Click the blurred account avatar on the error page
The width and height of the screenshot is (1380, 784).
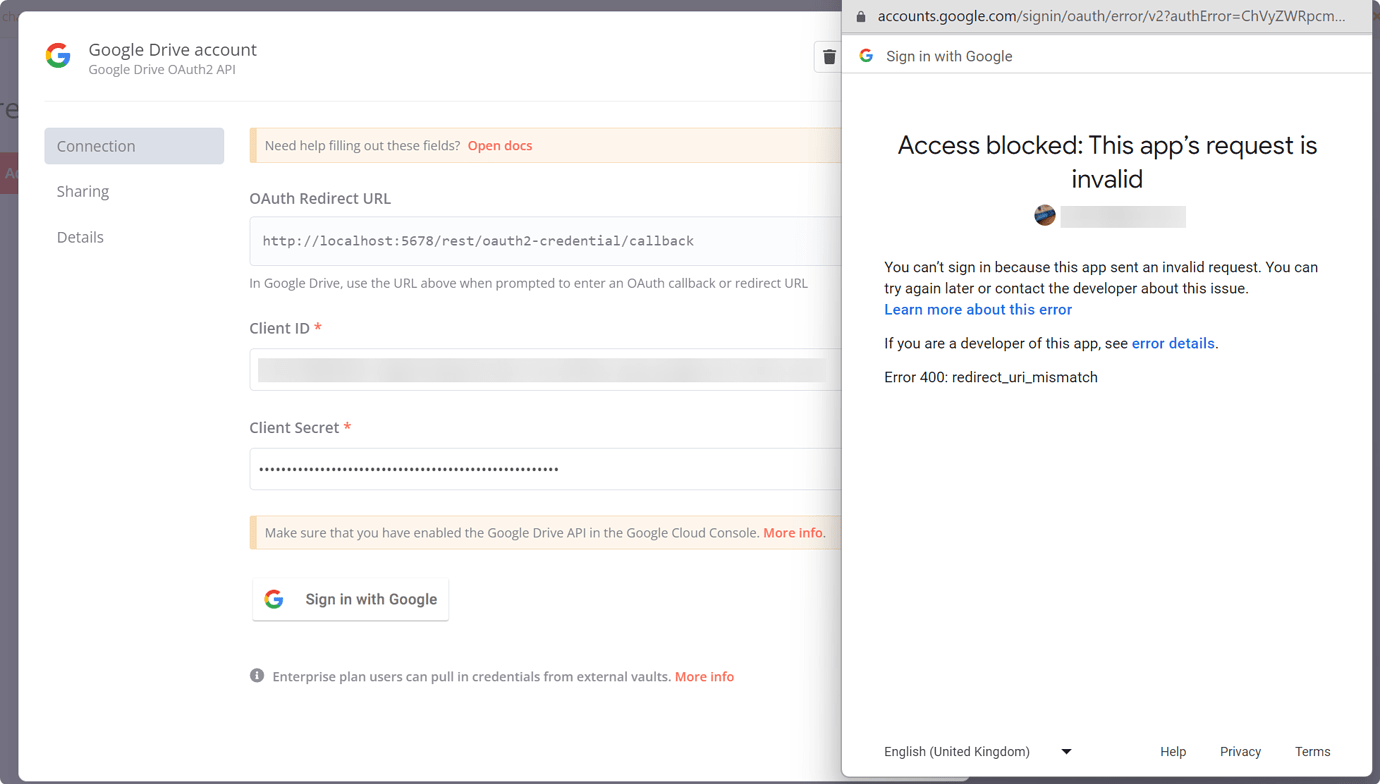click(1044, 215)
